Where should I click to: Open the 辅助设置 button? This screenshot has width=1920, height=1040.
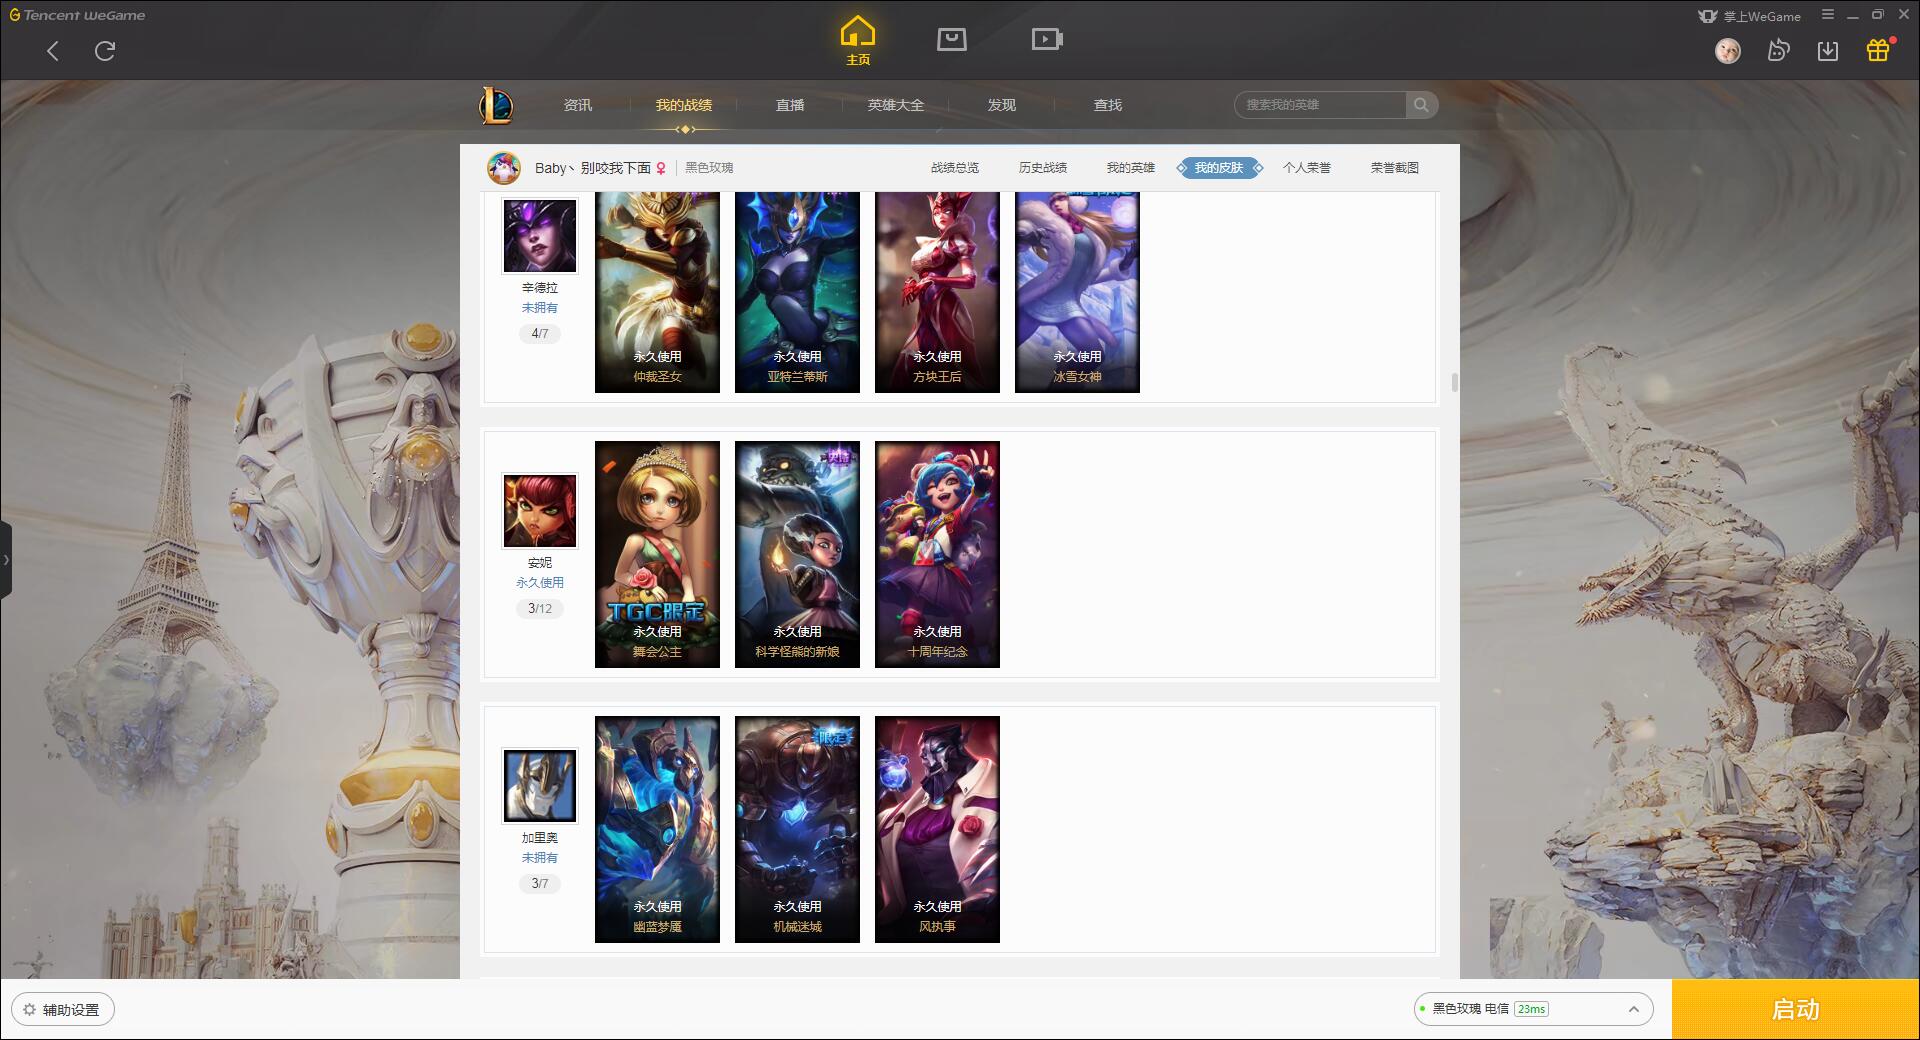63,1010
